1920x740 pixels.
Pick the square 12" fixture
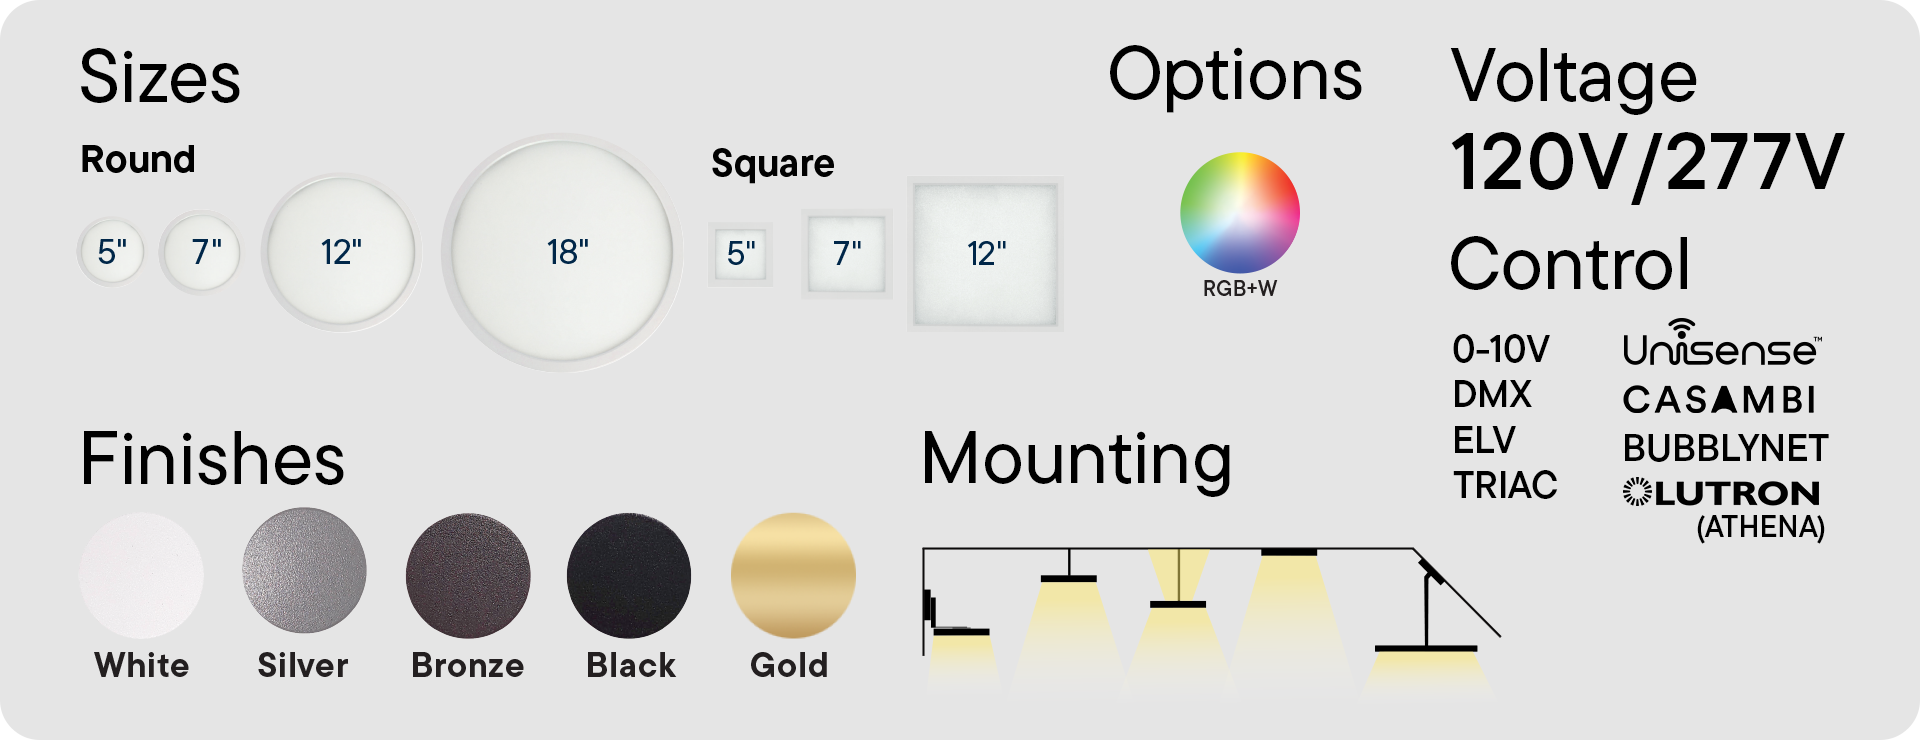[x=985, y=254]
